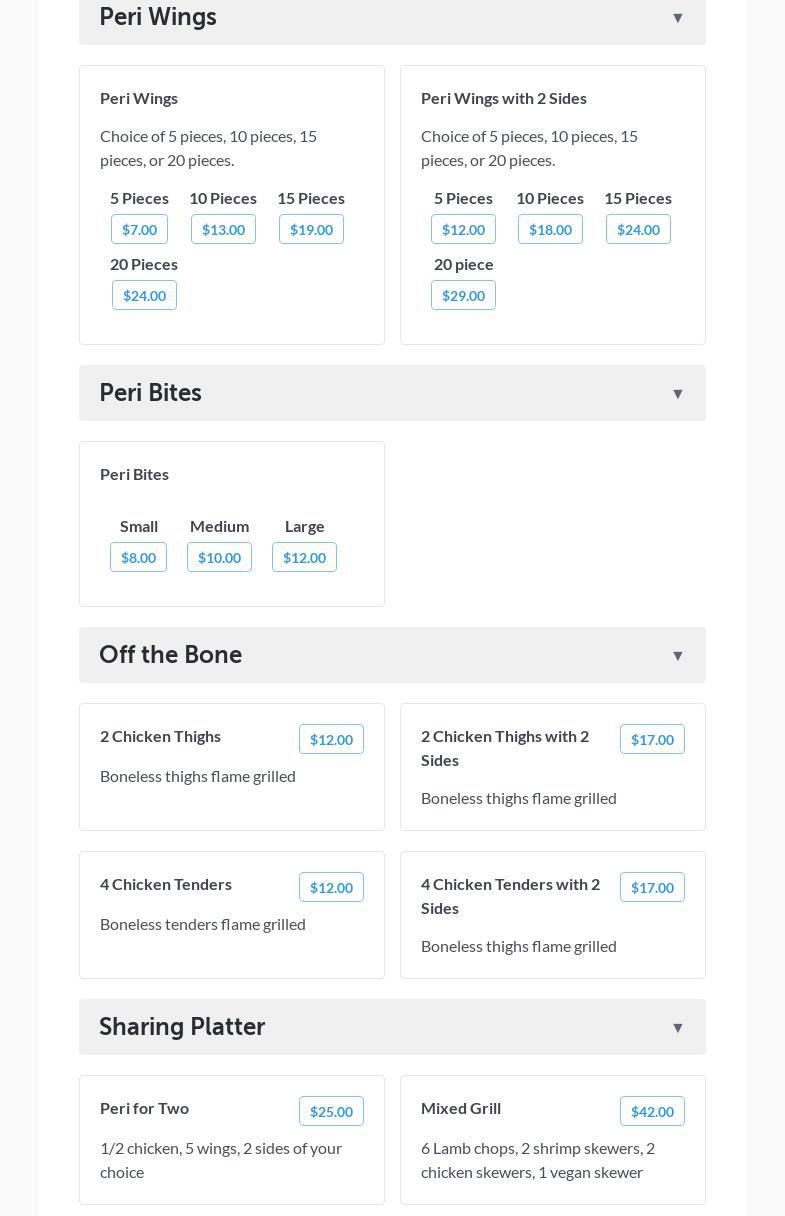Add 4 Chicken Tenders for $12.00
Image resolution: width=785 pixels, height=1216 pixels.
tap(331, 888)
